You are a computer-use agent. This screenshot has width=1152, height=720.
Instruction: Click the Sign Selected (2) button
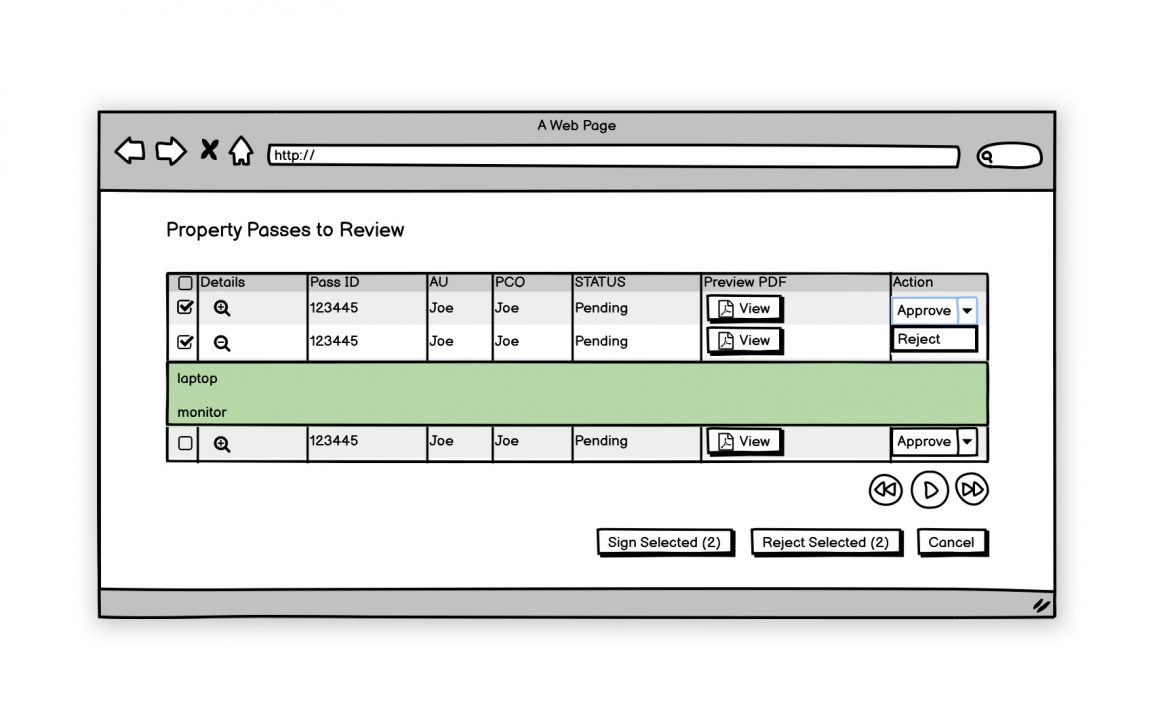tap(664, 542)
